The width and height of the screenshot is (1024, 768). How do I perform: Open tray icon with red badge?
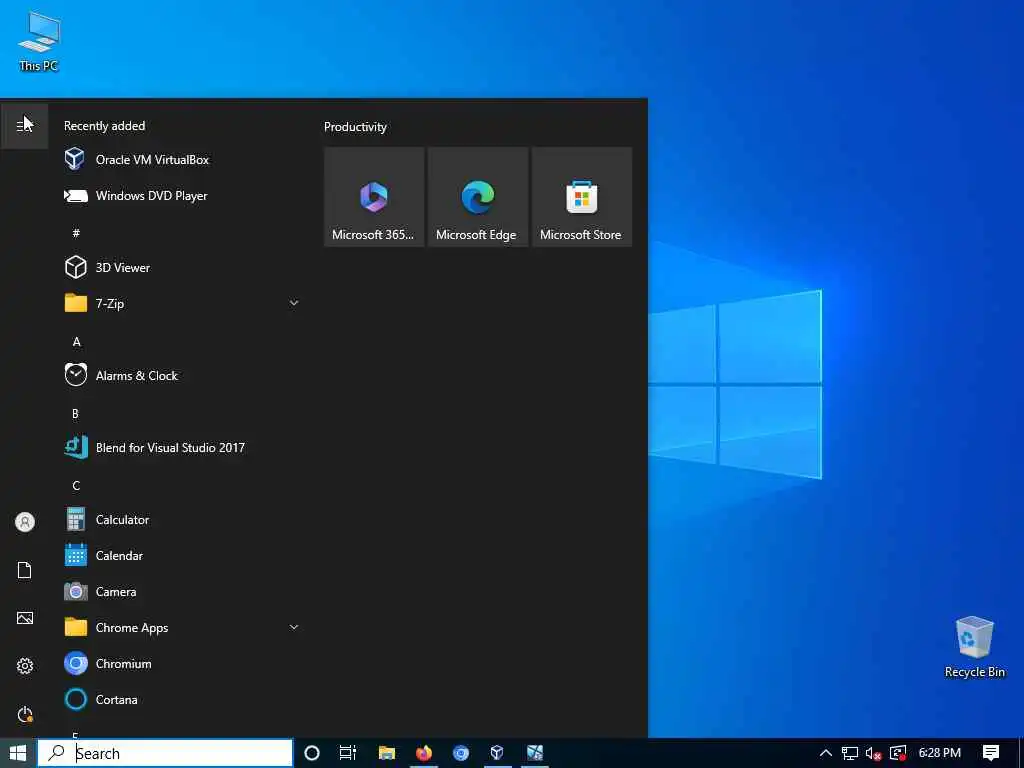pyautogui.click(x=898, y=753)
